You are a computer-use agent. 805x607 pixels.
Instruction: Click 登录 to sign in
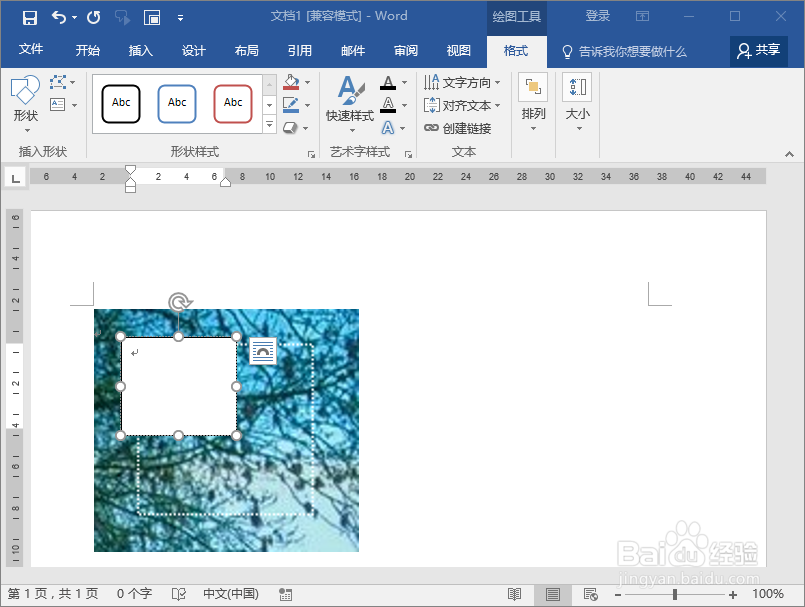tap(597, 15)
